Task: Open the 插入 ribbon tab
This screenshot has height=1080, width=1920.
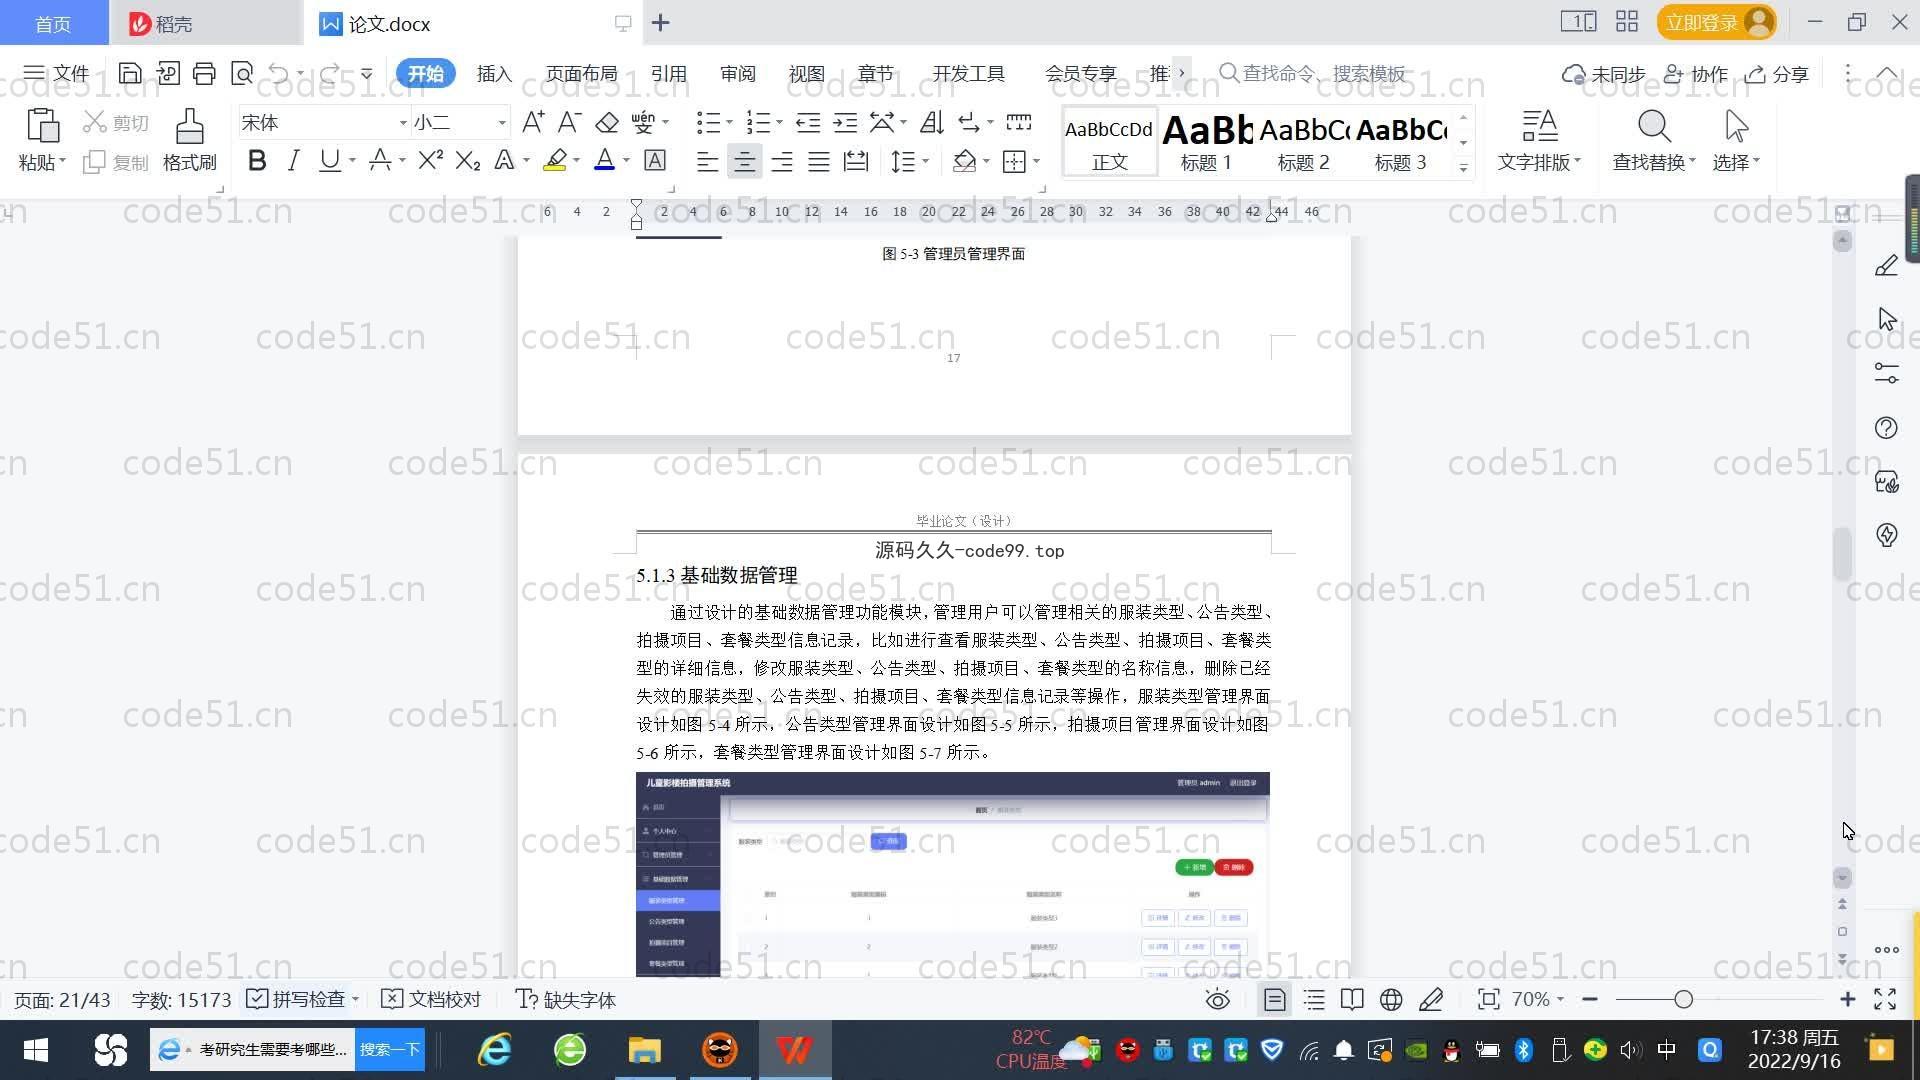Action: pyautogui.click(x=494, y=73)
